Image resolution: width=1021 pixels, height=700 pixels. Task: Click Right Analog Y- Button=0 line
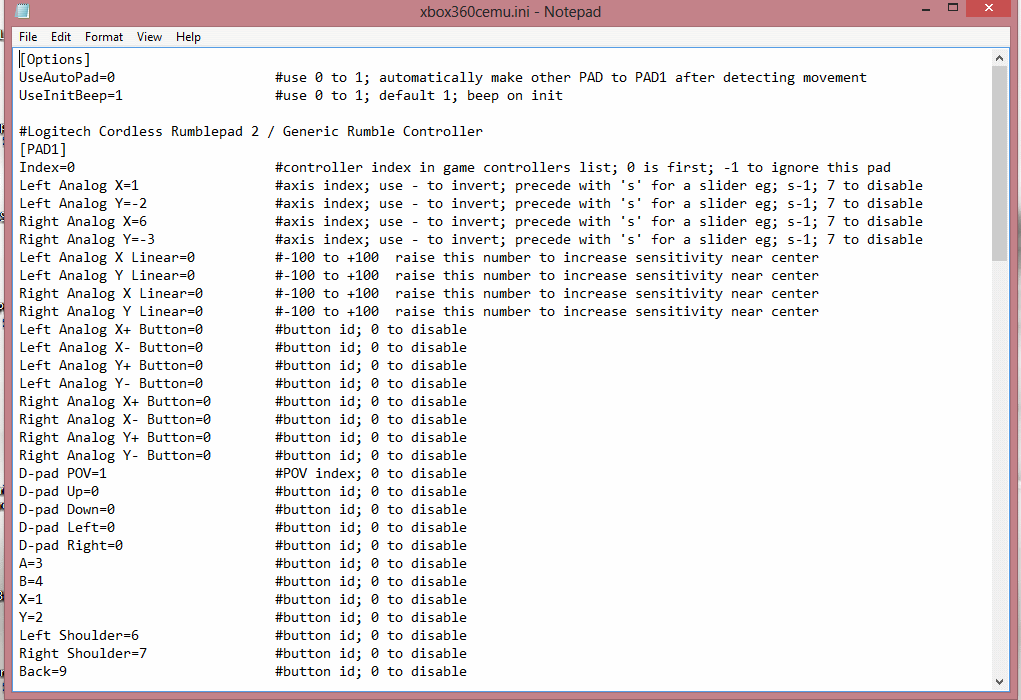(x=115, y=456)
